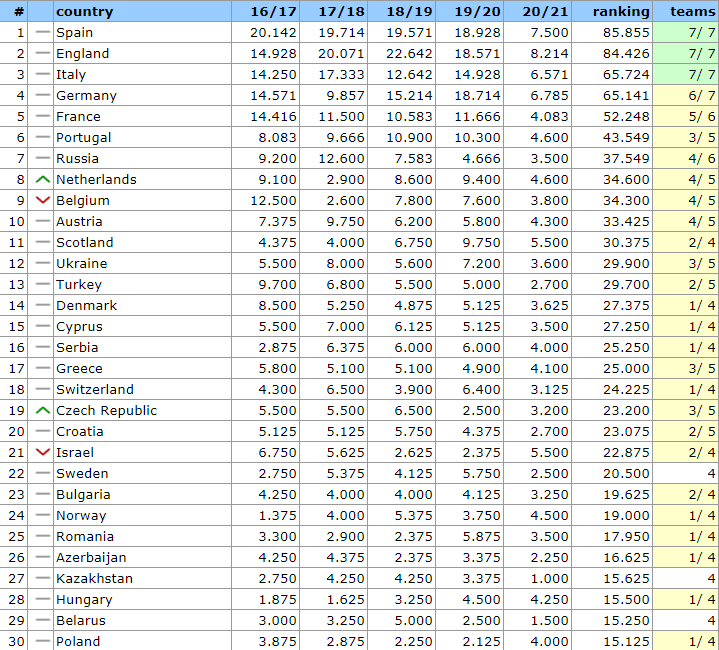Open the Portugal country link
The height and width of the screenshot is (650, 719).
[x=84, y=138]
